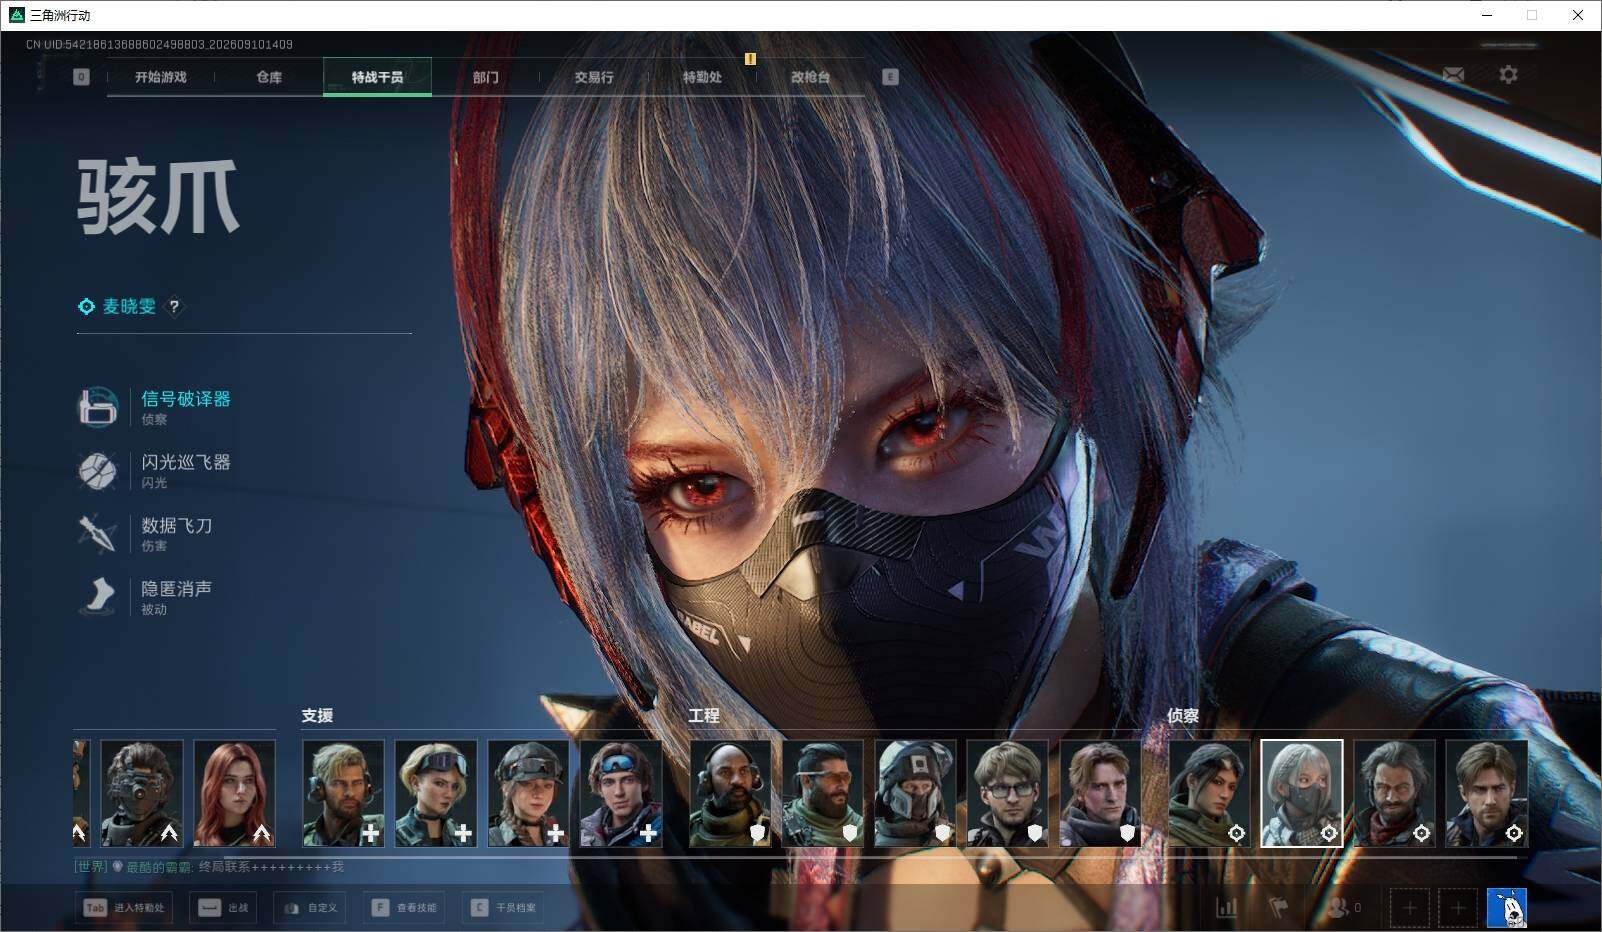Select the dark-haired female recon operator
1602x932 pixels.
[1209, 793]
